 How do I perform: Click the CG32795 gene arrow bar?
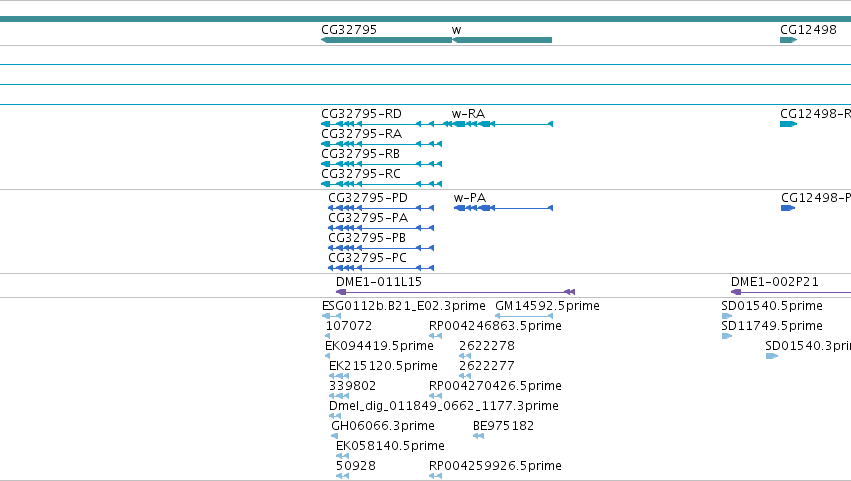pyautogui.click(x=386, y=40)
